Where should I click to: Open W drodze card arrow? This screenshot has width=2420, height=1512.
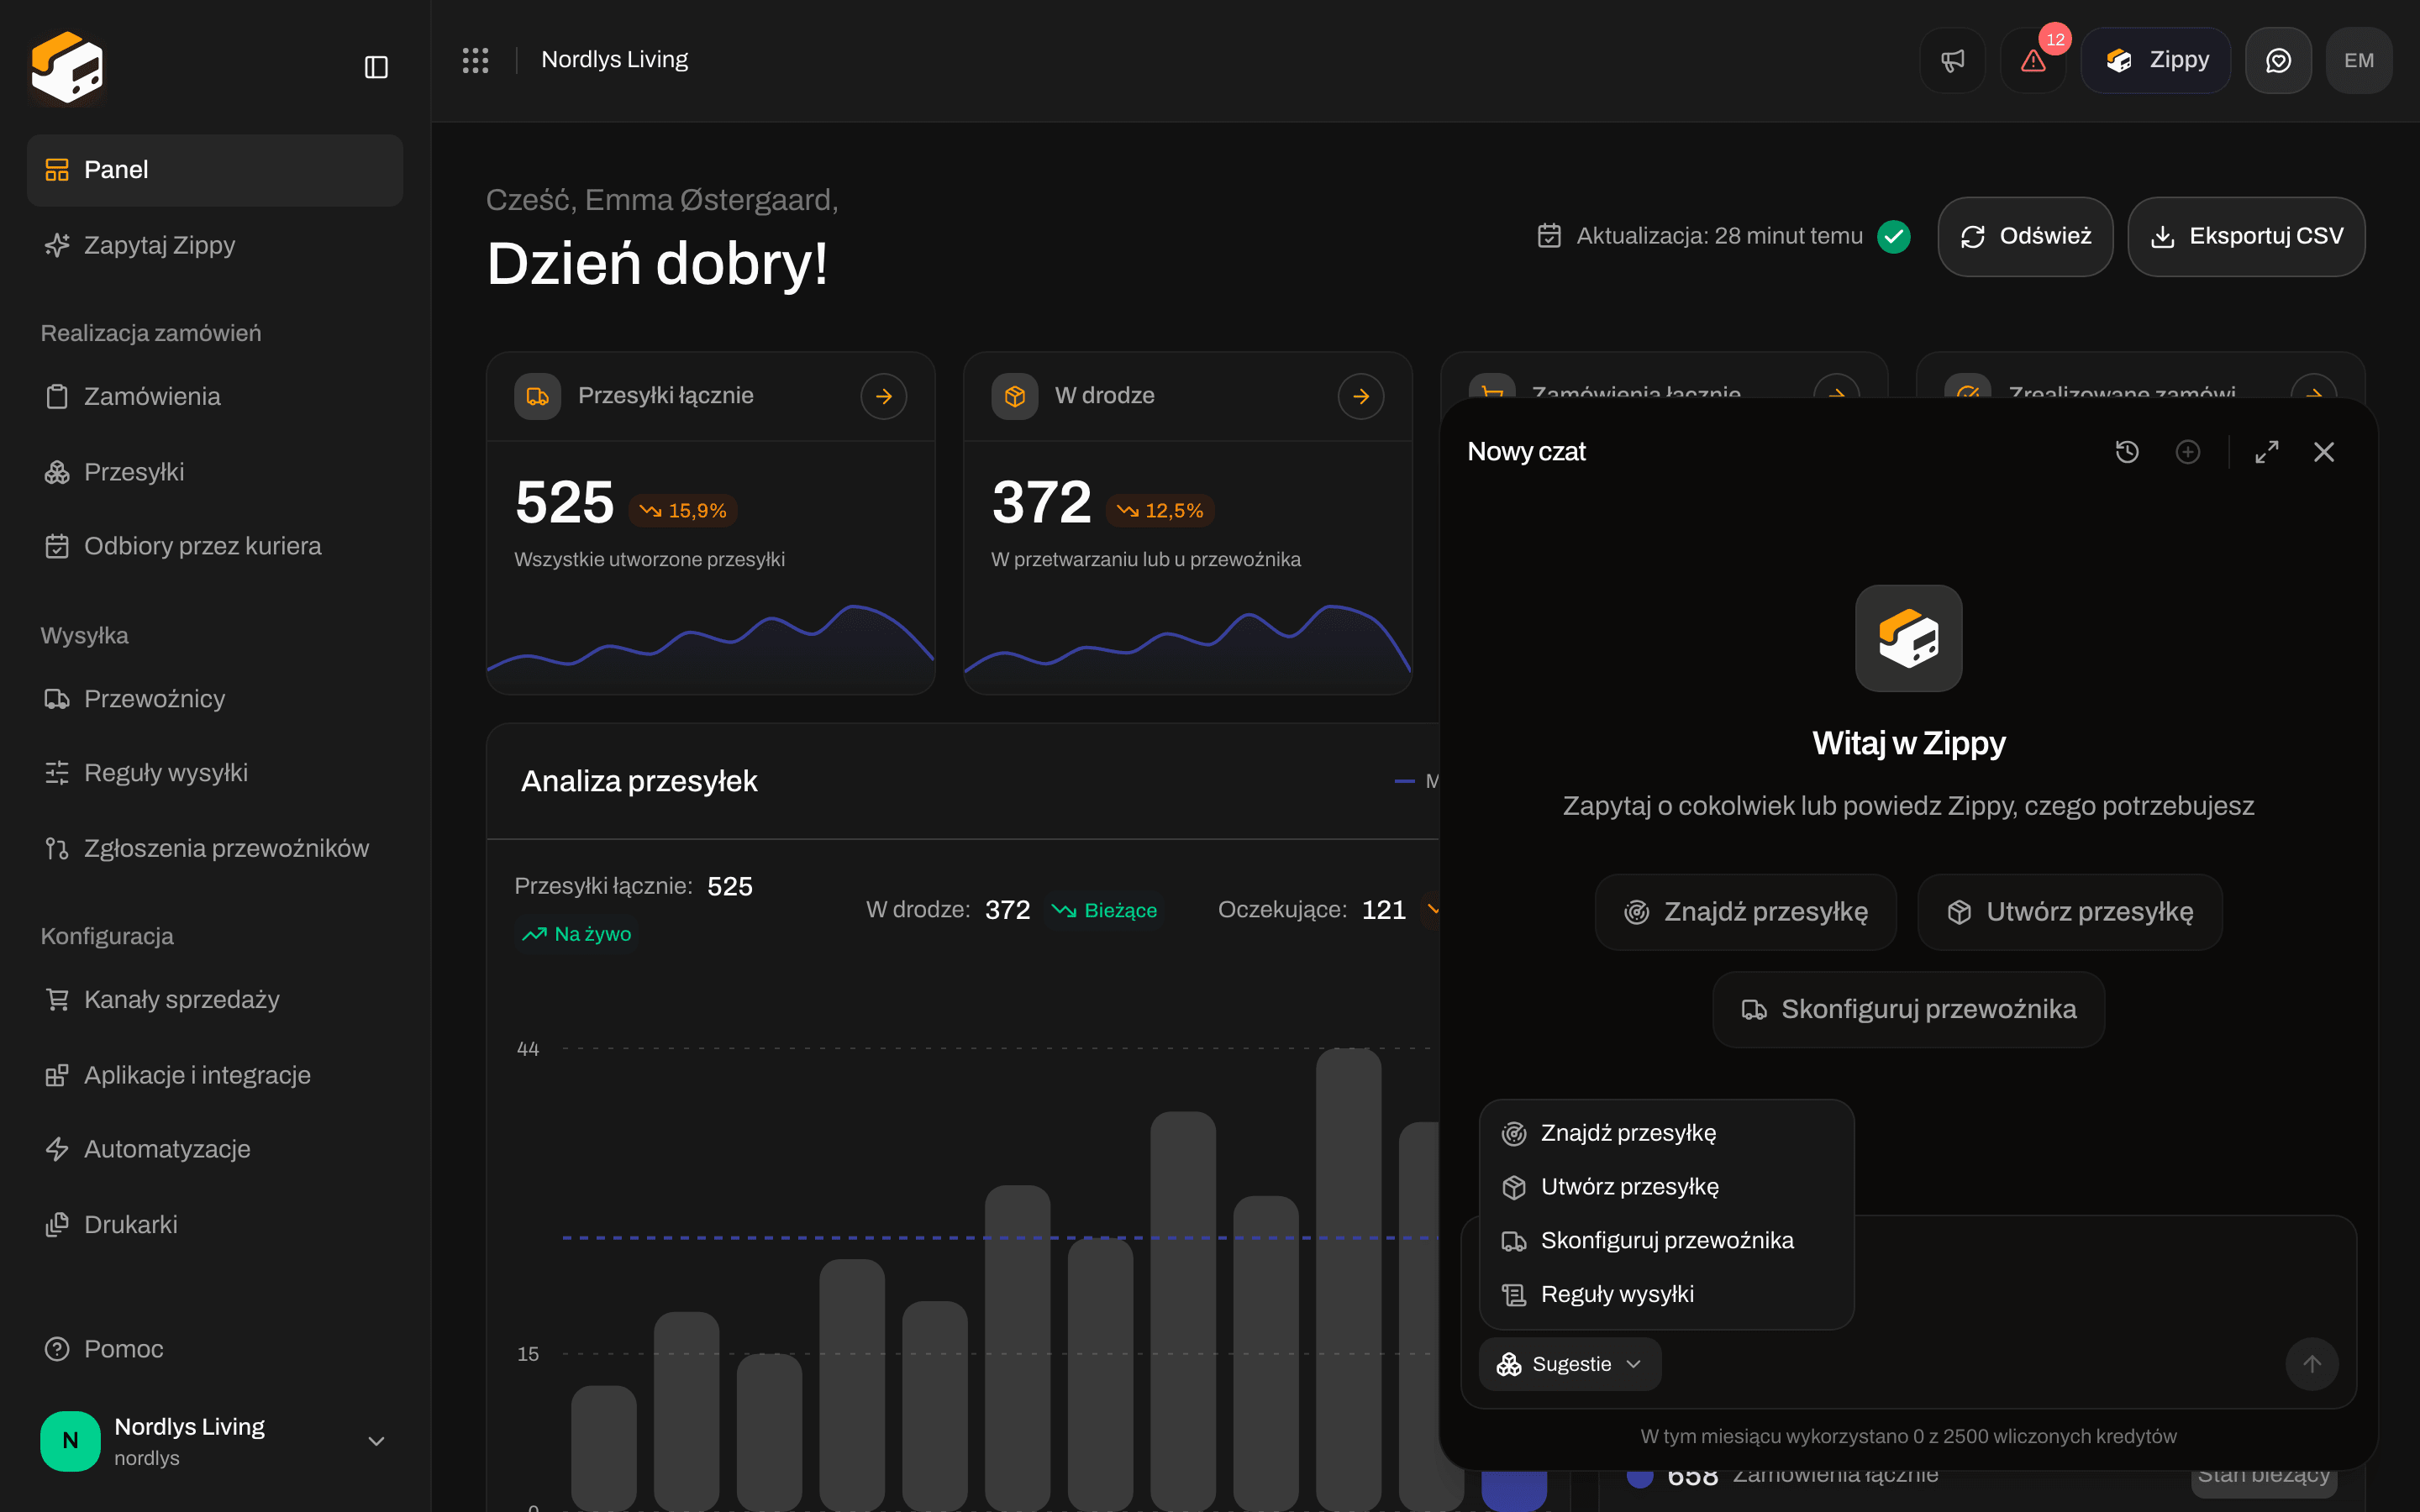[x=1361, y=396]
